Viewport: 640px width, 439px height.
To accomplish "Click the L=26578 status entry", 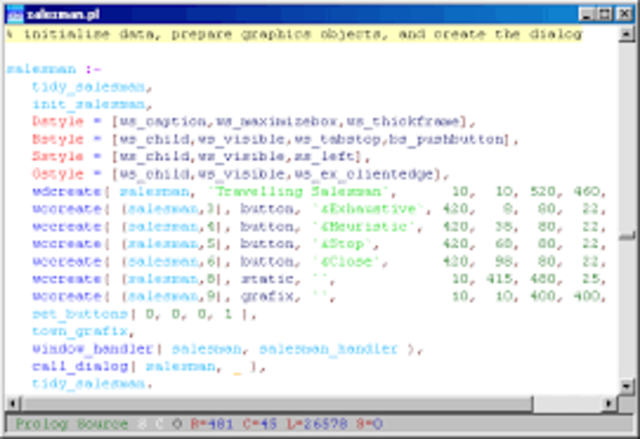I will tap(317, 424).
